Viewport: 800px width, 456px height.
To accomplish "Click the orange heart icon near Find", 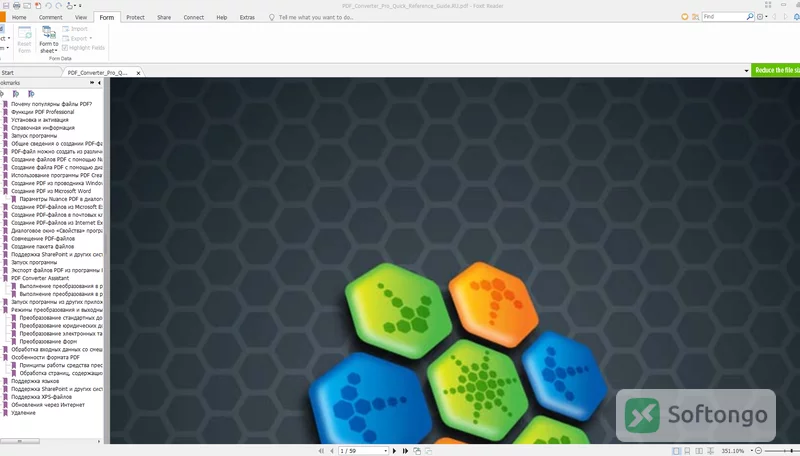I will [685, 17].
